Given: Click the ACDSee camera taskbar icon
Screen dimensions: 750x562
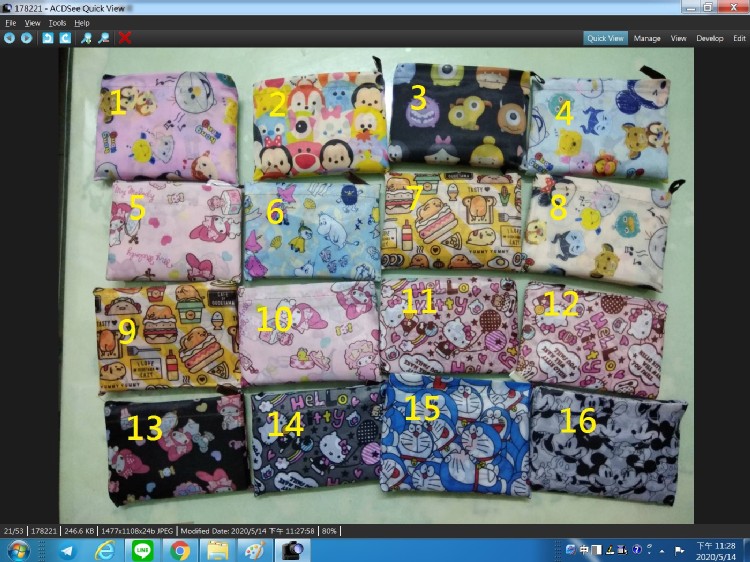Looking at the screenshot, I should 292,551.
